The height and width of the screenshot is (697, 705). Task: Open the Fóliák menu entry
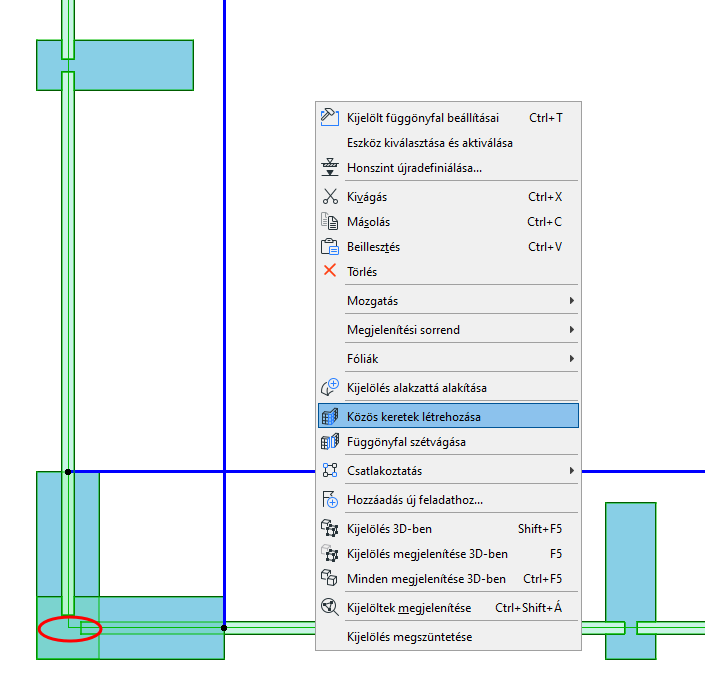click(448, 358)
